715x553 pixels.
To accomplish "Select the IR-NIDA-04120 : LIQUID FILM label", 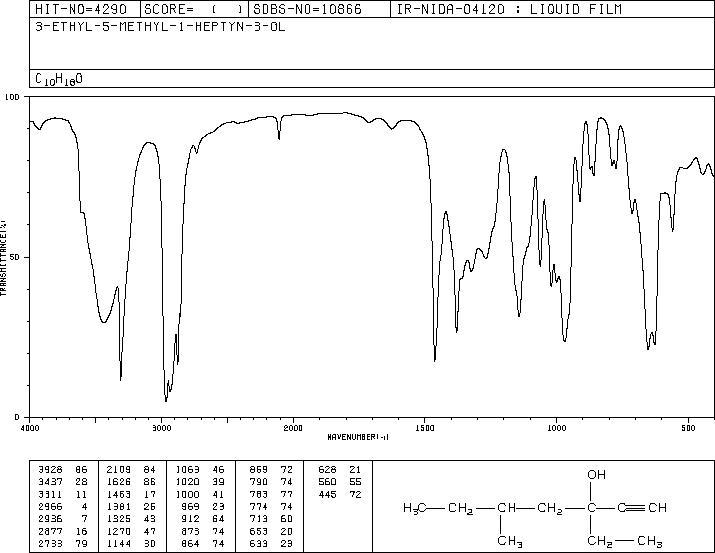I will [509, 9].
